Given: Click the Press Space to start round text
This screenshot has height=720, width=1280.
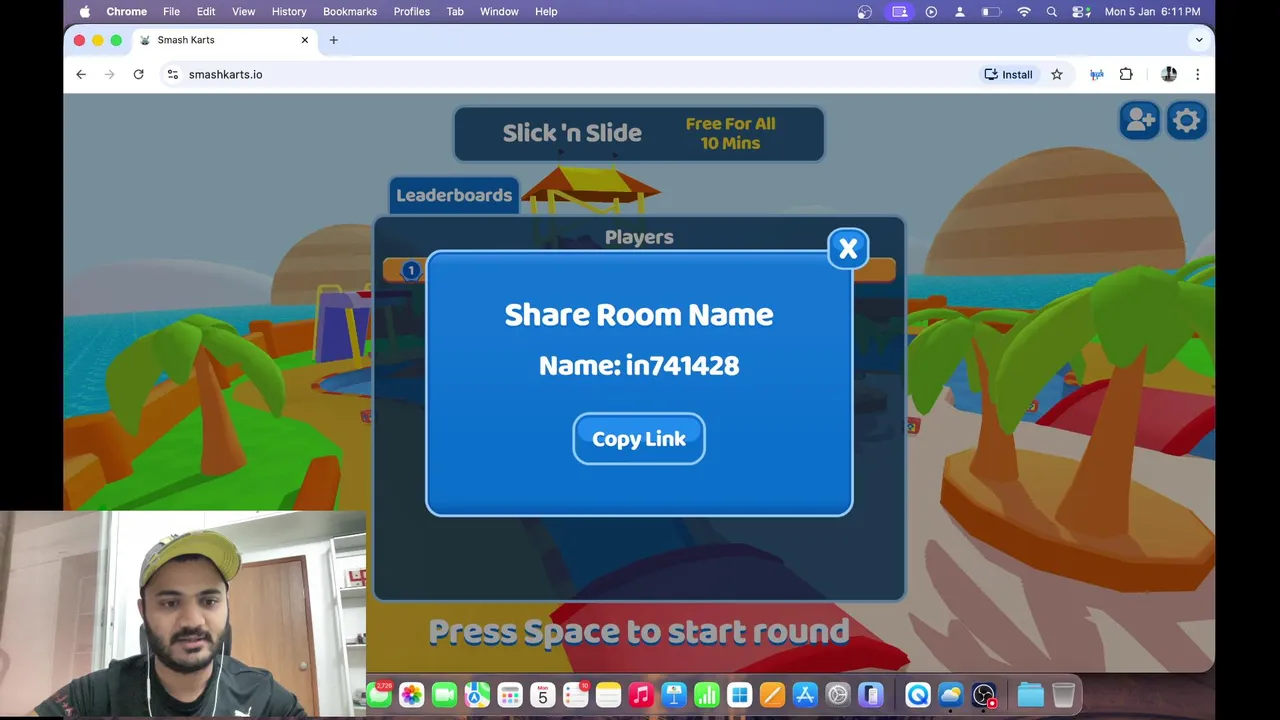Looking at the screenshot, I should pyautogui.click(x=639, y=632).
